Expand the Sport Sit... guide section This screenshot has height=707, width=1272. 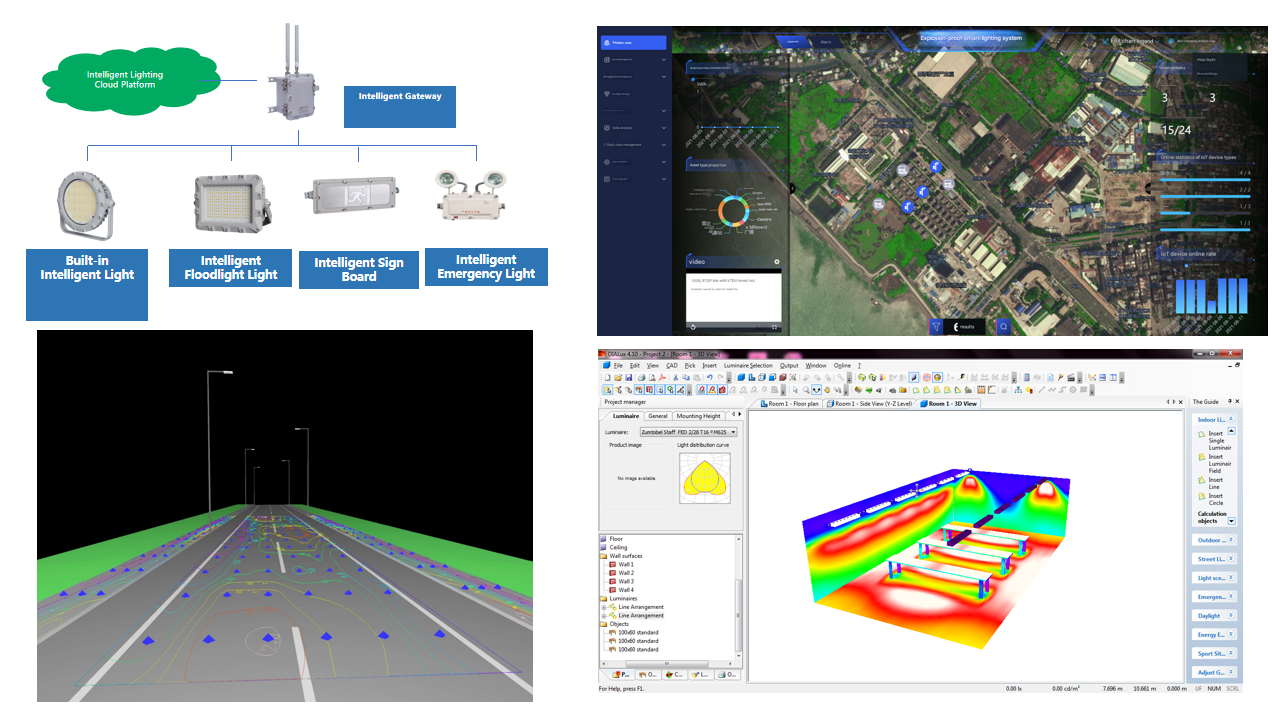pyautogui.click(x=1231, y=653)
